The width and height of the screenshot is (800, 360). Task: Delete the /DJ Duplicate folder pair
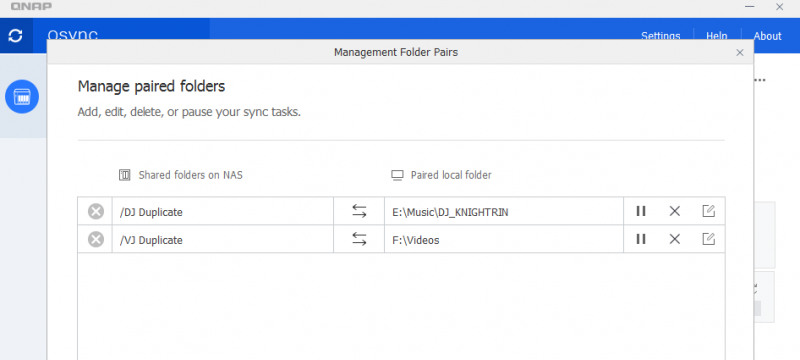point(674,211)
